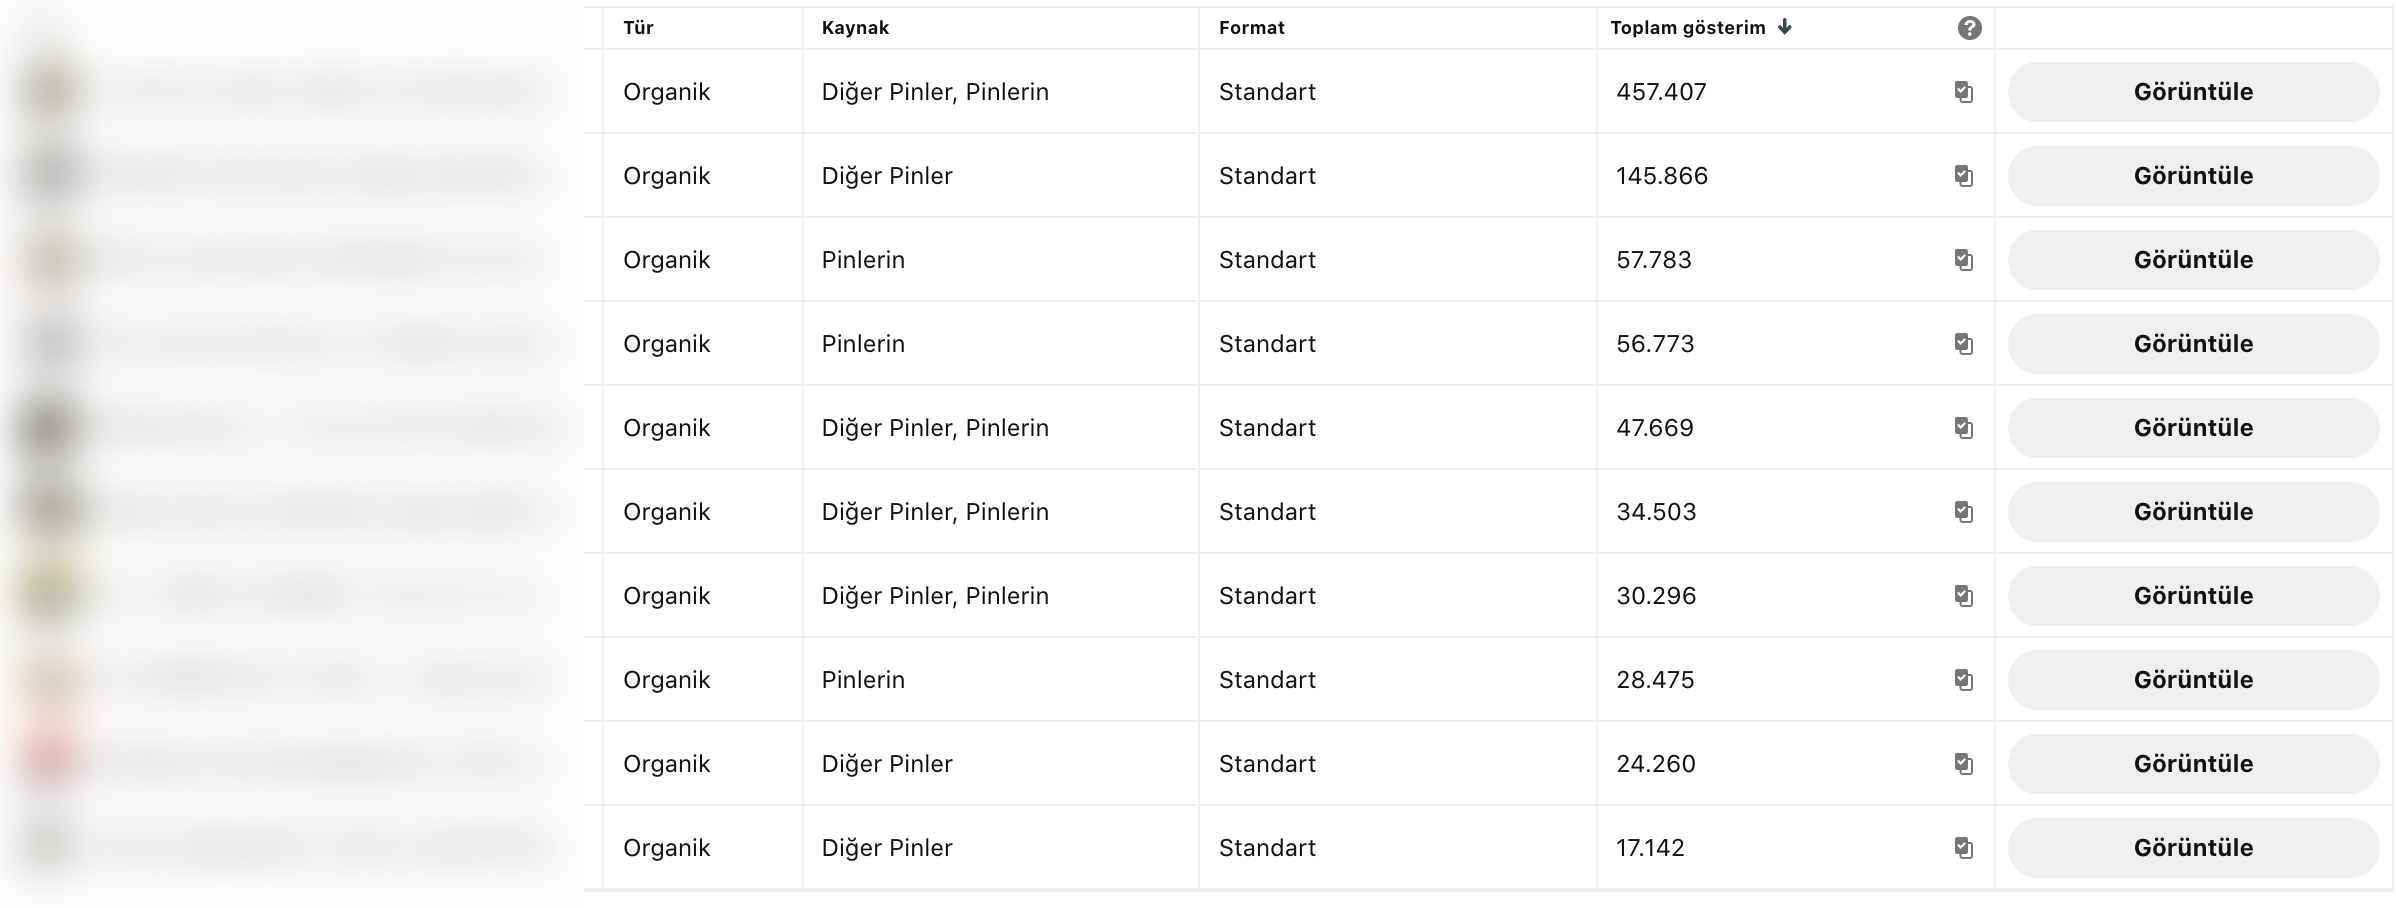Open Görüntüle for the 24.260 row
This screenshot has height=908, width=2396.
tap(2193, 764)
